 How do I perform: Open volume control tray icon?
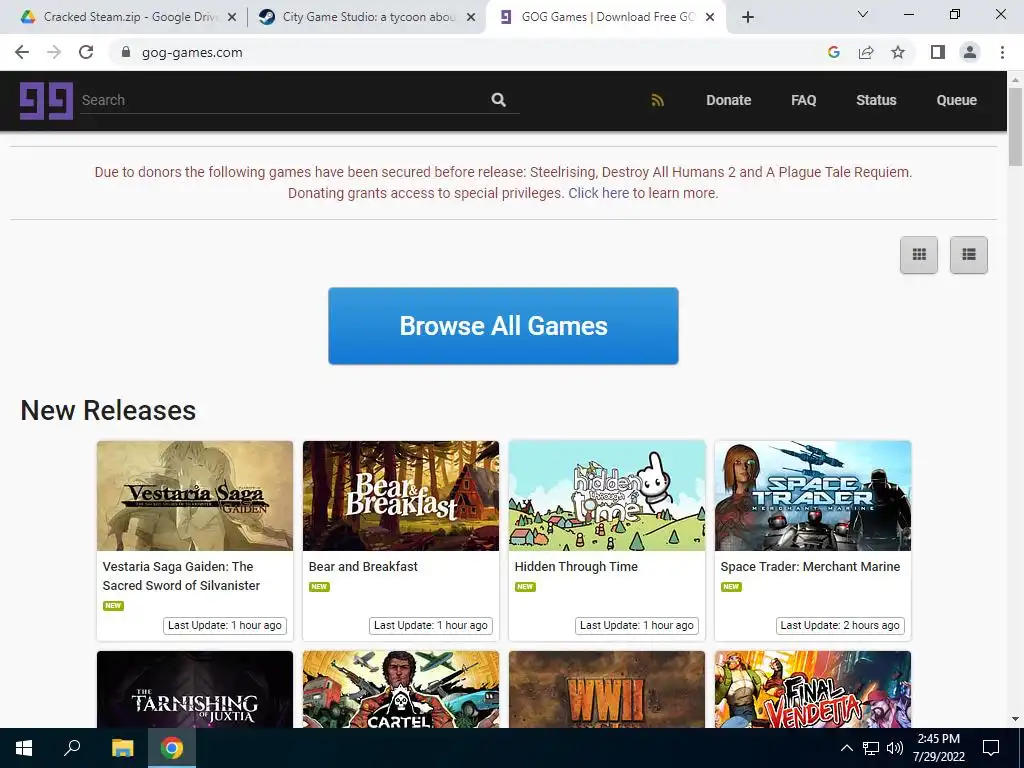[895, 748]
